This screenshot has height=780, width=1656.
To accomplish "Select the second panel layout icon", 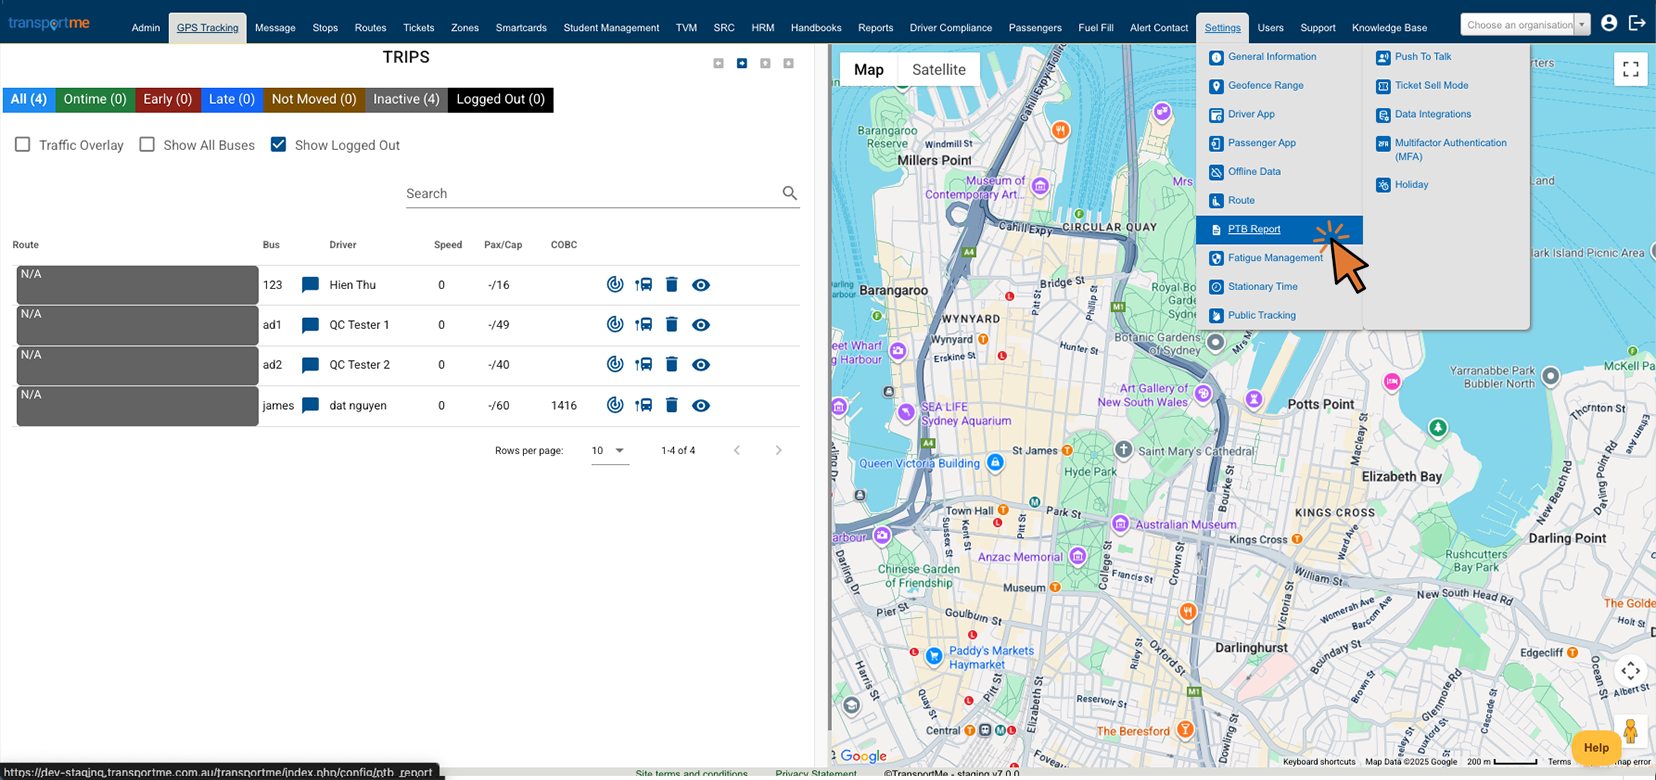I will [x=742, y=63].
